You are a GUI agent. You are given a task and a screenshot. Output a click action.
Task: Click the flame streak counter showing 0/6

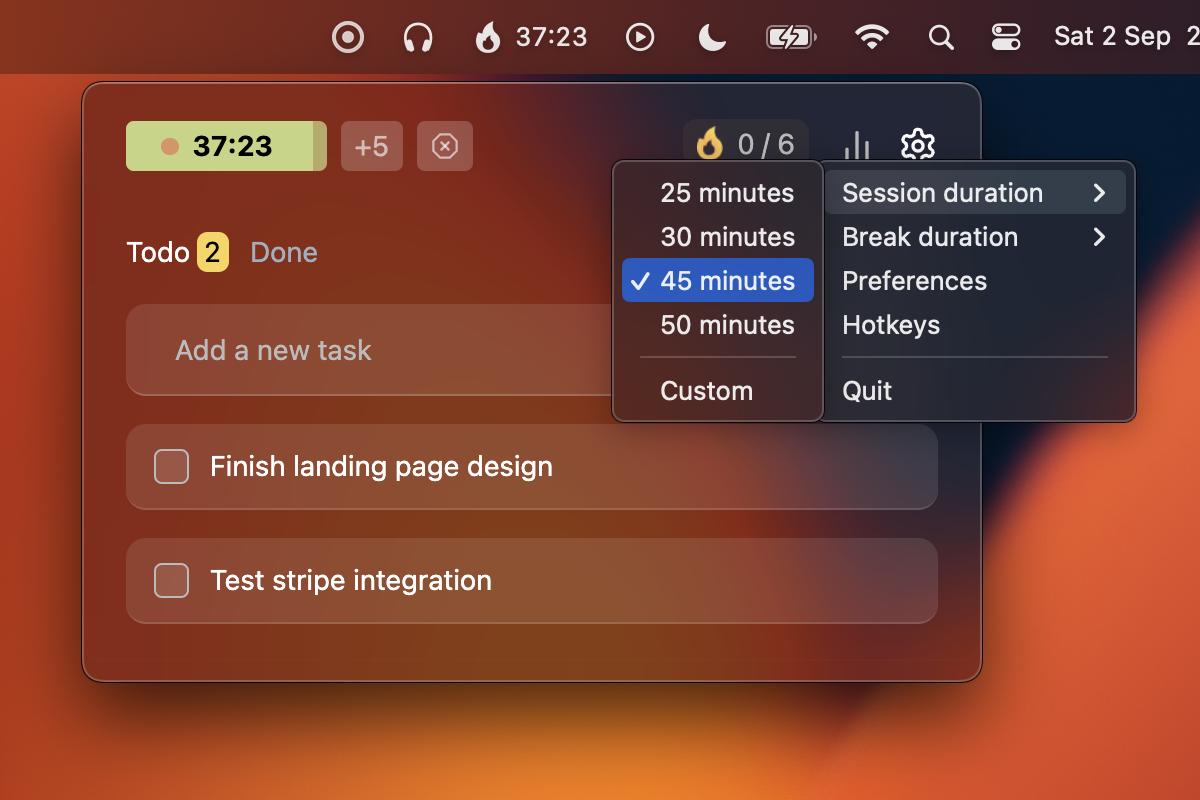(745, 145)
